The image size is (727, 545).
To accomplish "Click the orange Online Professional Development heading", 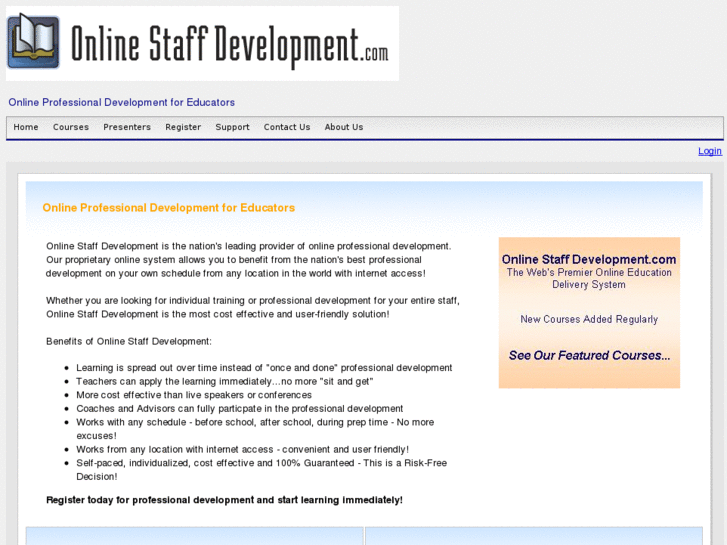I will point(169,208).
